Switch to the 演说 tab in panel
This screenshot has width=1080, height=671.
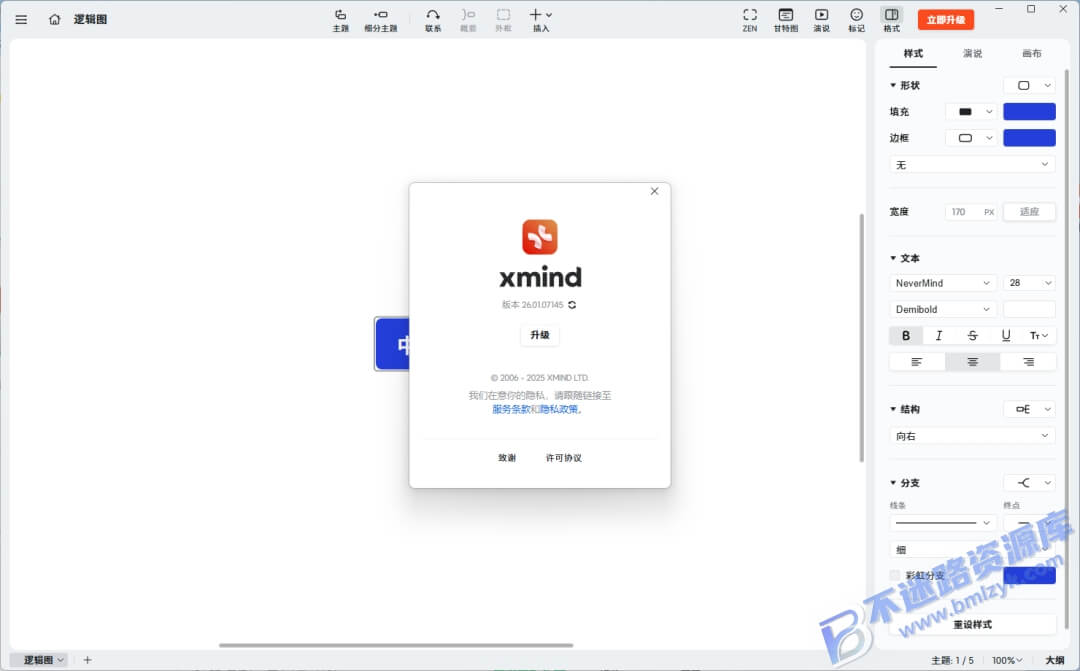pyautogui.click(x=972, y=53)
